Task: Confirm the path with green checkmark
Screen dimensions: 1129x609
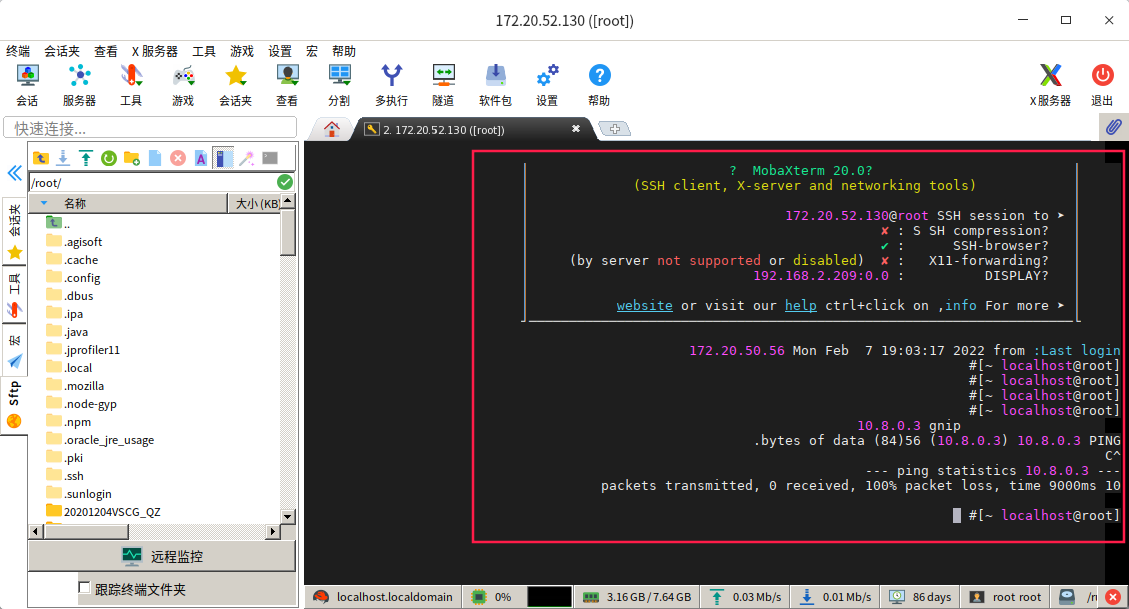Action: coord(285,182)
